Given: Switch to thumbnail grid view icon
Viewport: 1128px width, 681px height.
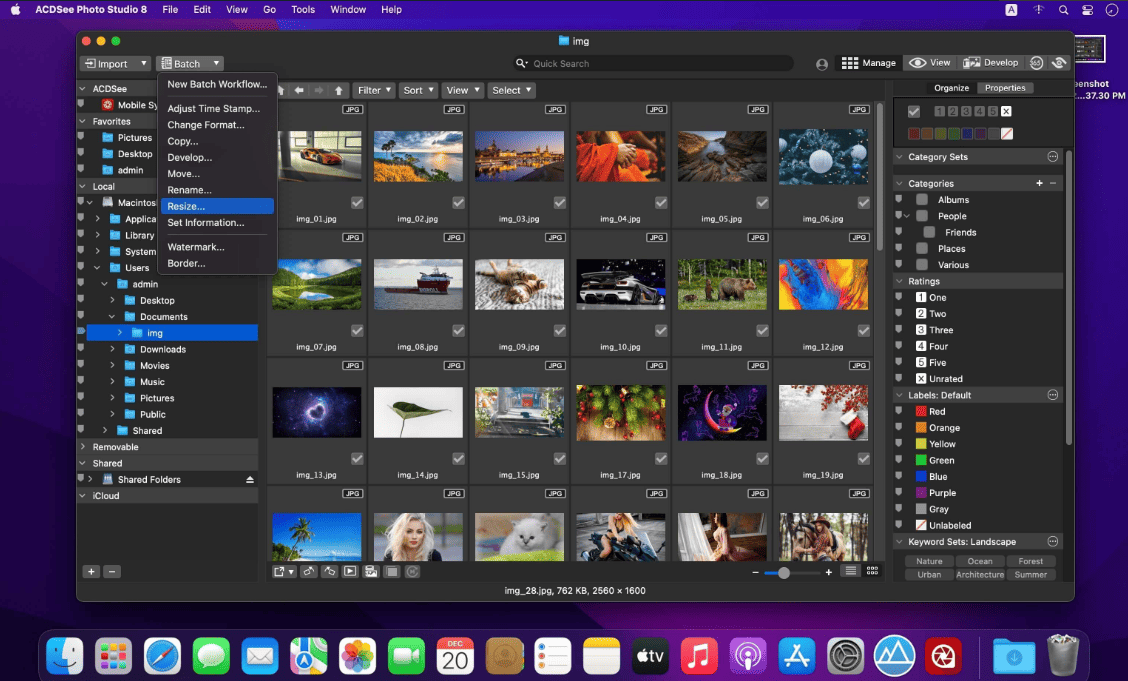Looking at the screenshot, I should 872,571.
